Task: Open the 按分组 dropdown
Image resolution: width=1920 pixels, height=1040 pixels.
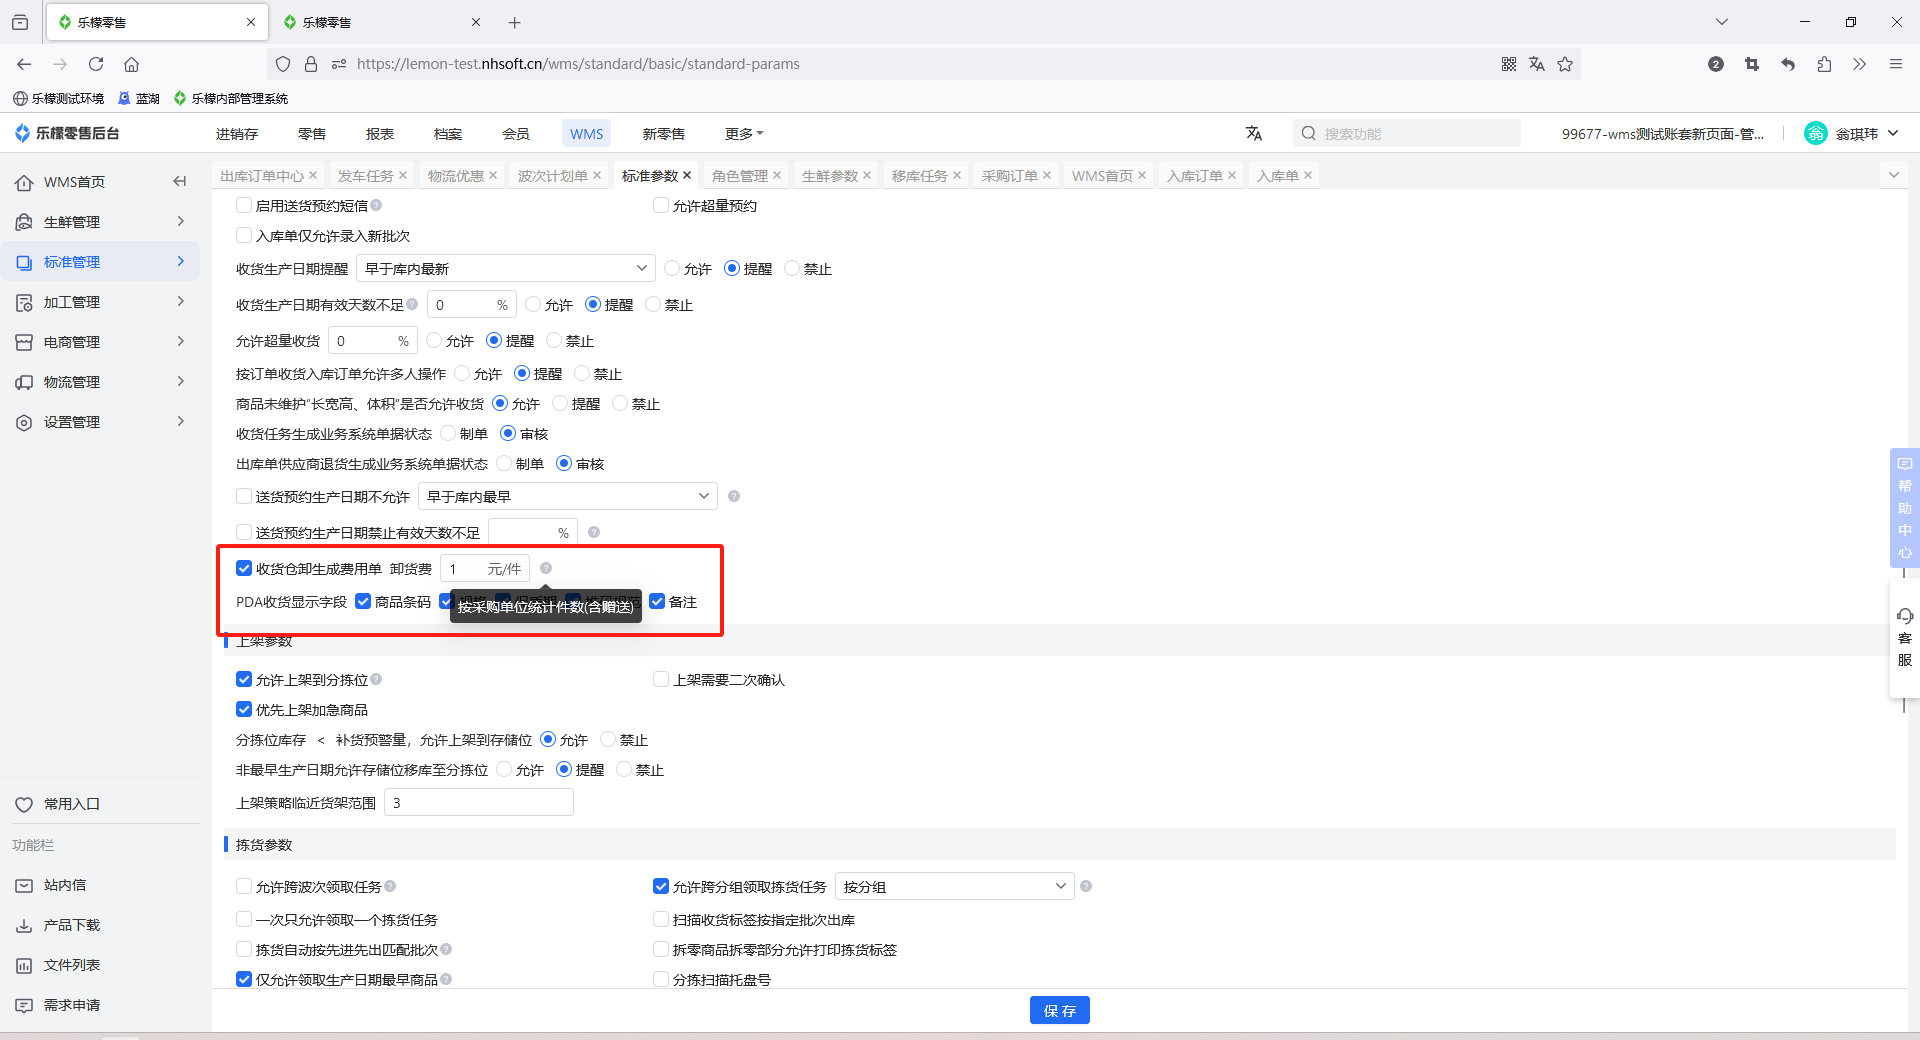Action: coord(954,886)
